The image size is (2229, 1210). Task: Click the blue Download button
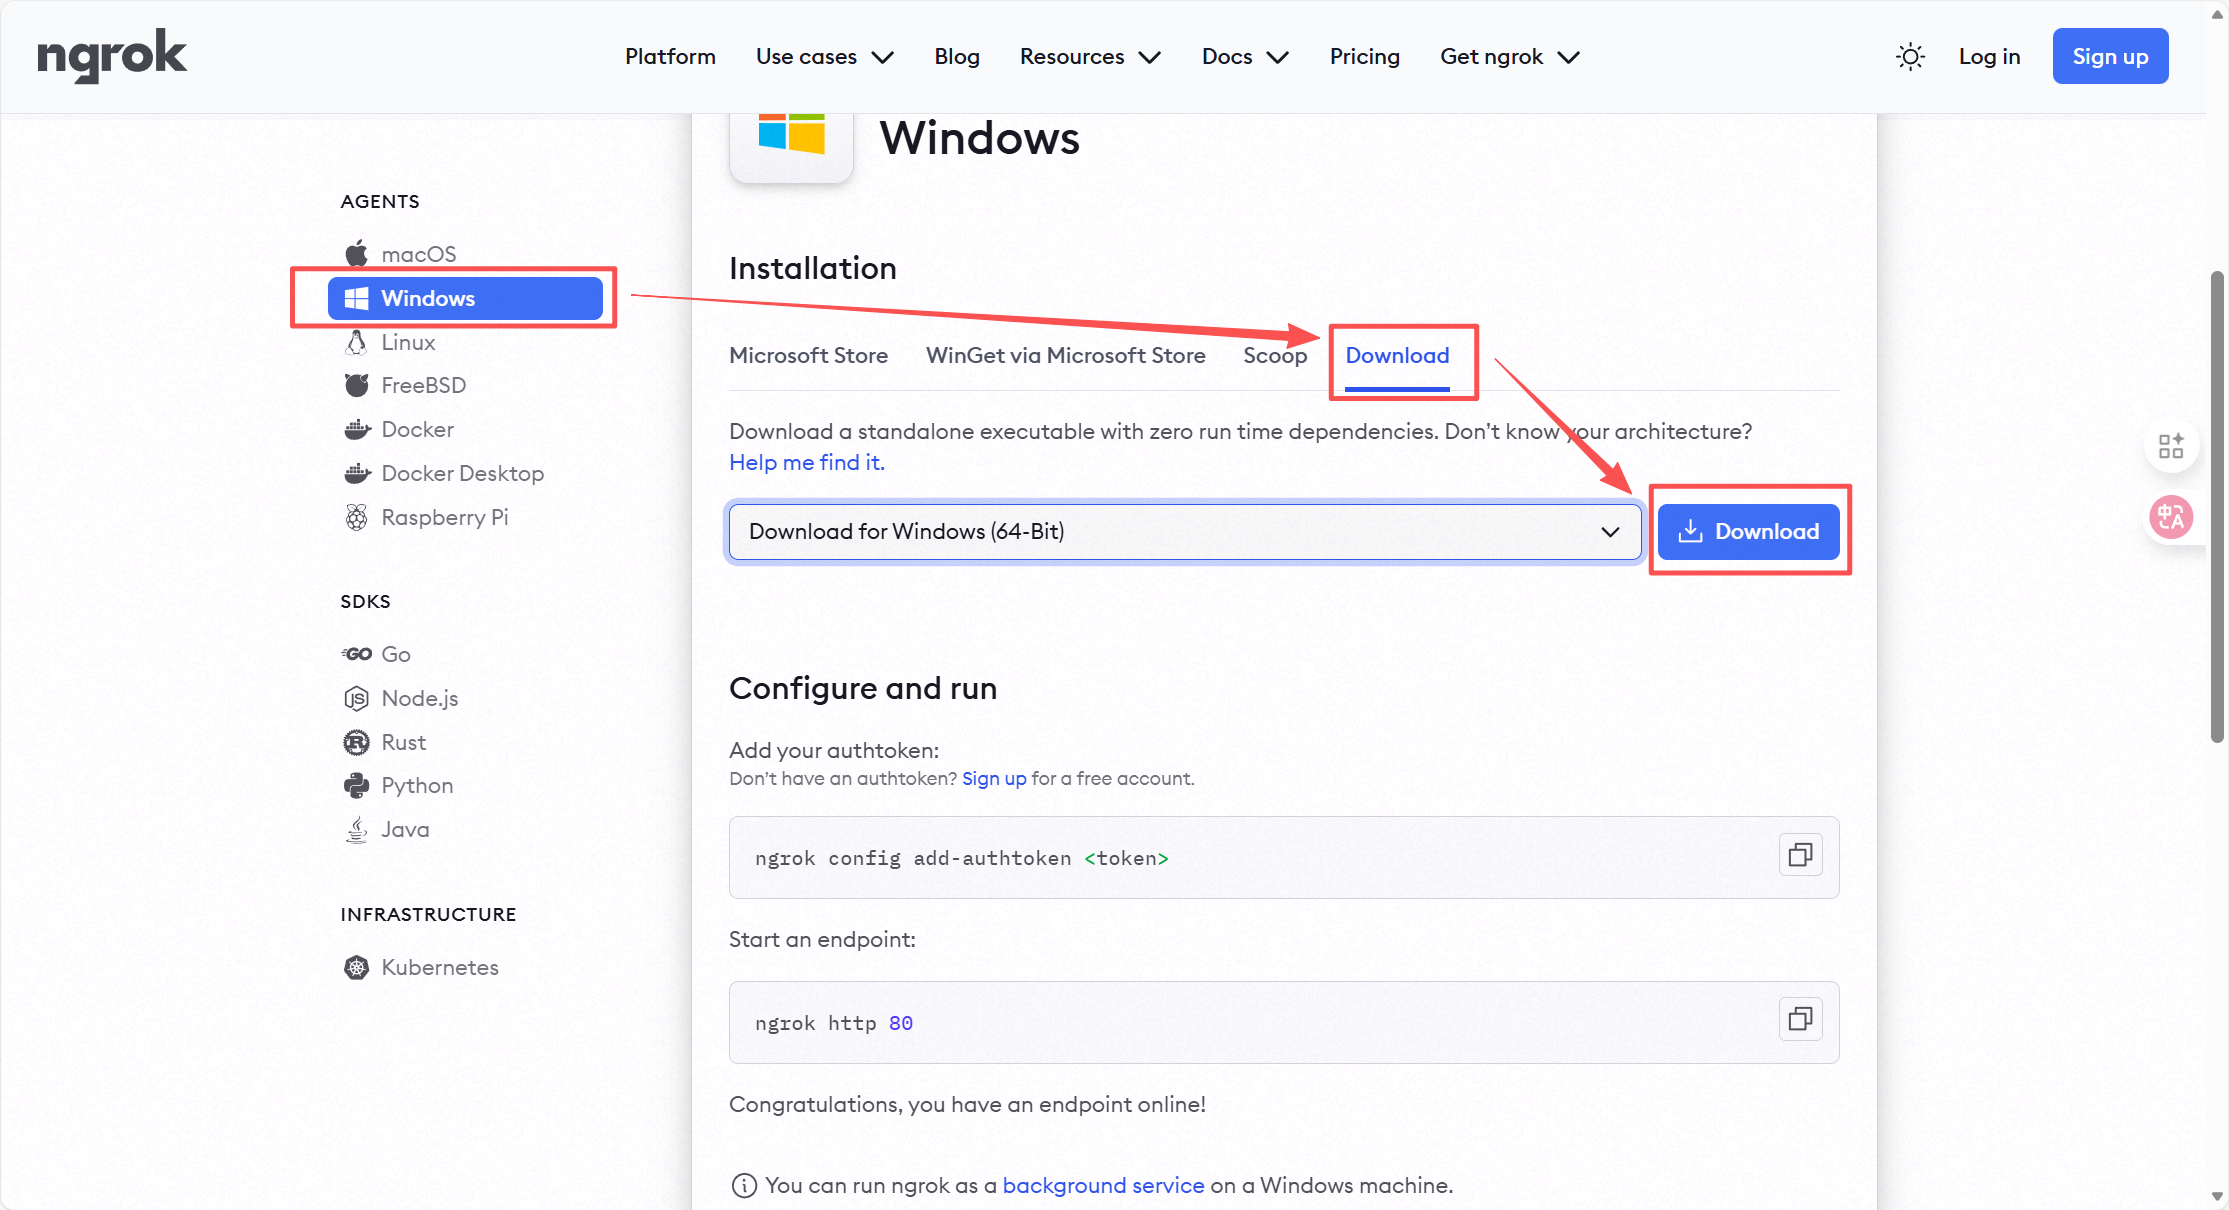pyautogui.click(x=1748, y=531)
